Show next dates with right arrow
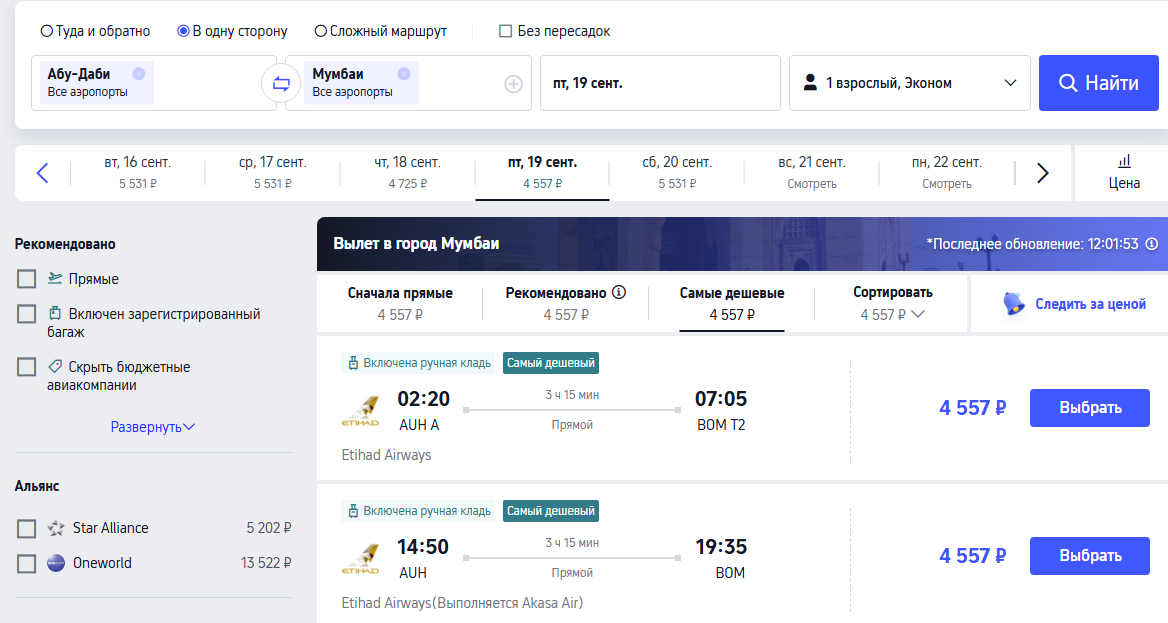The height and width of the screenshot is (623, 1168). (x=1043, y=173)
